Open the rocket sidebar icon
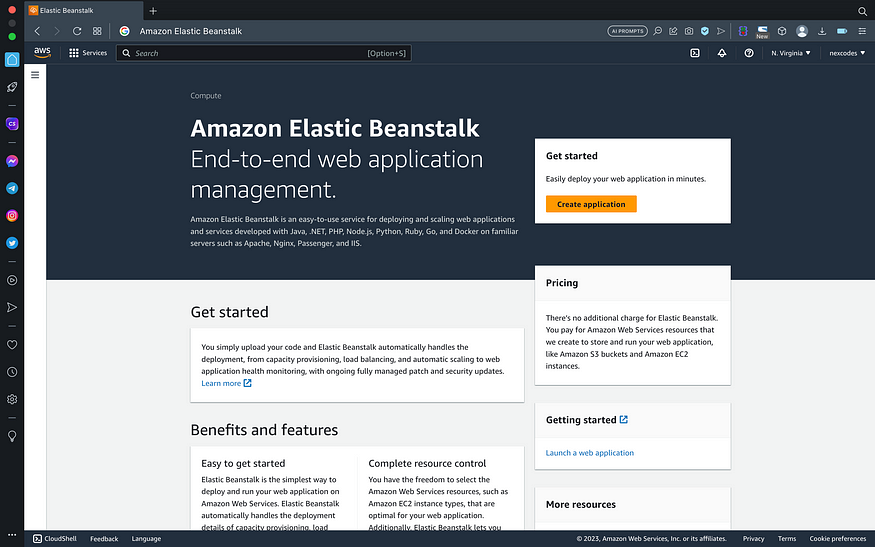The image size is (875, 547). tap(12, 87)
